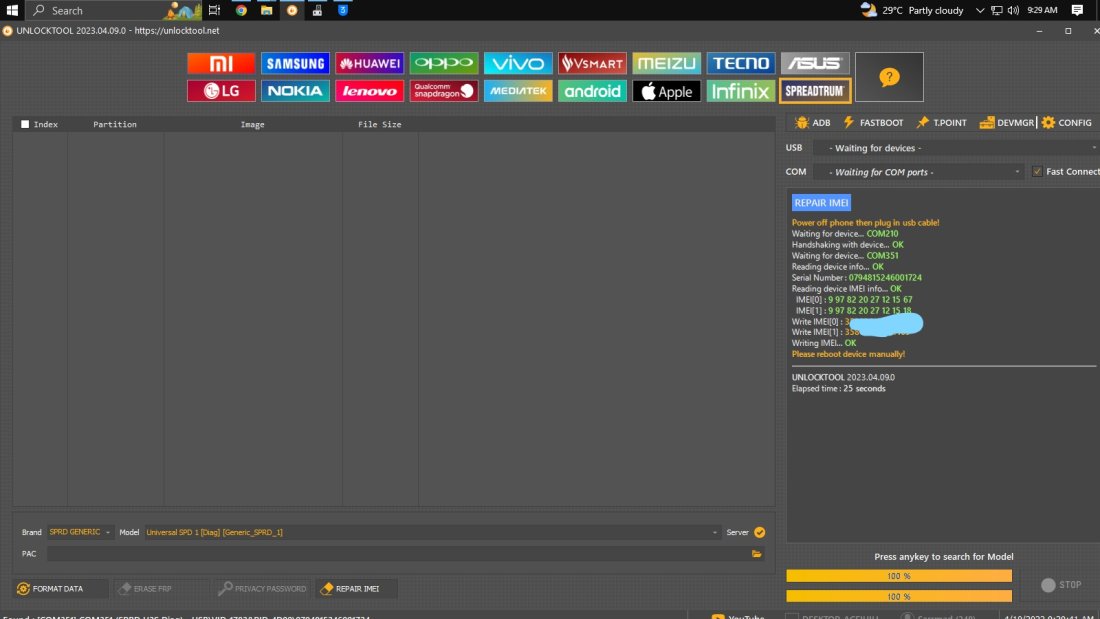The width and height of the screenshot is (1100, 619).
Task: Select the Lenovo brand icon
Action: (370, 91)
